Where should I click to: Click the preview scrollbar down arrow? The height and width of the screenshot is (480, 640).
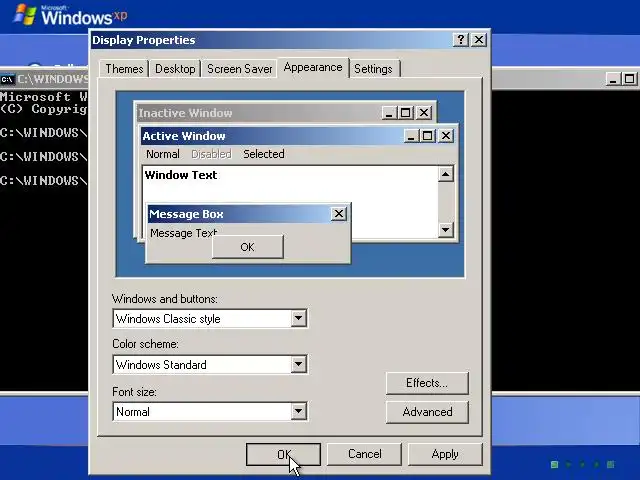coord(446,229)
